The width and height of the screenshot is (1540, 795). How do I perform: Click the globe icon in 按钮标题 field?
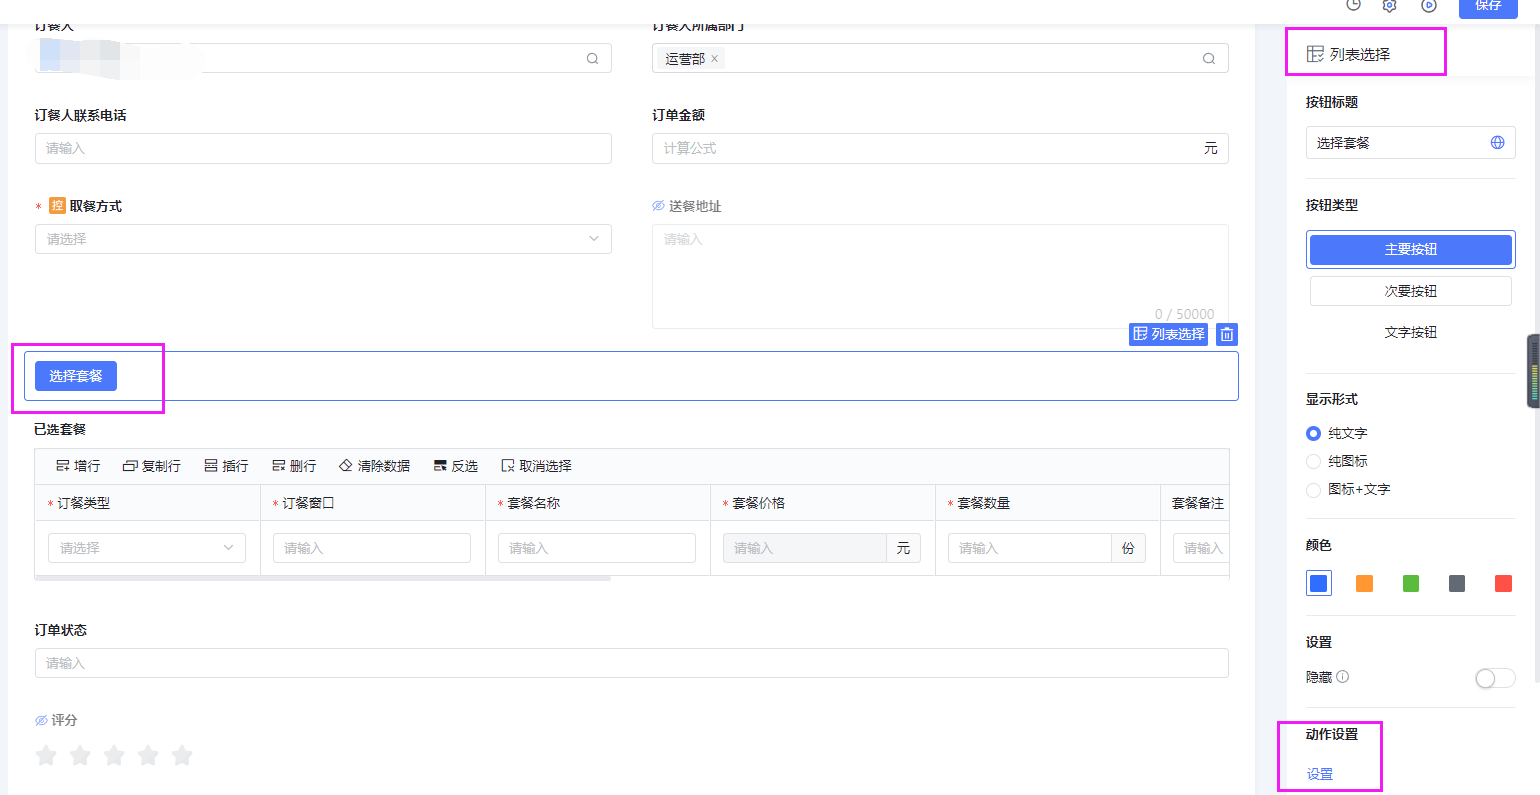pos(1497,143)
